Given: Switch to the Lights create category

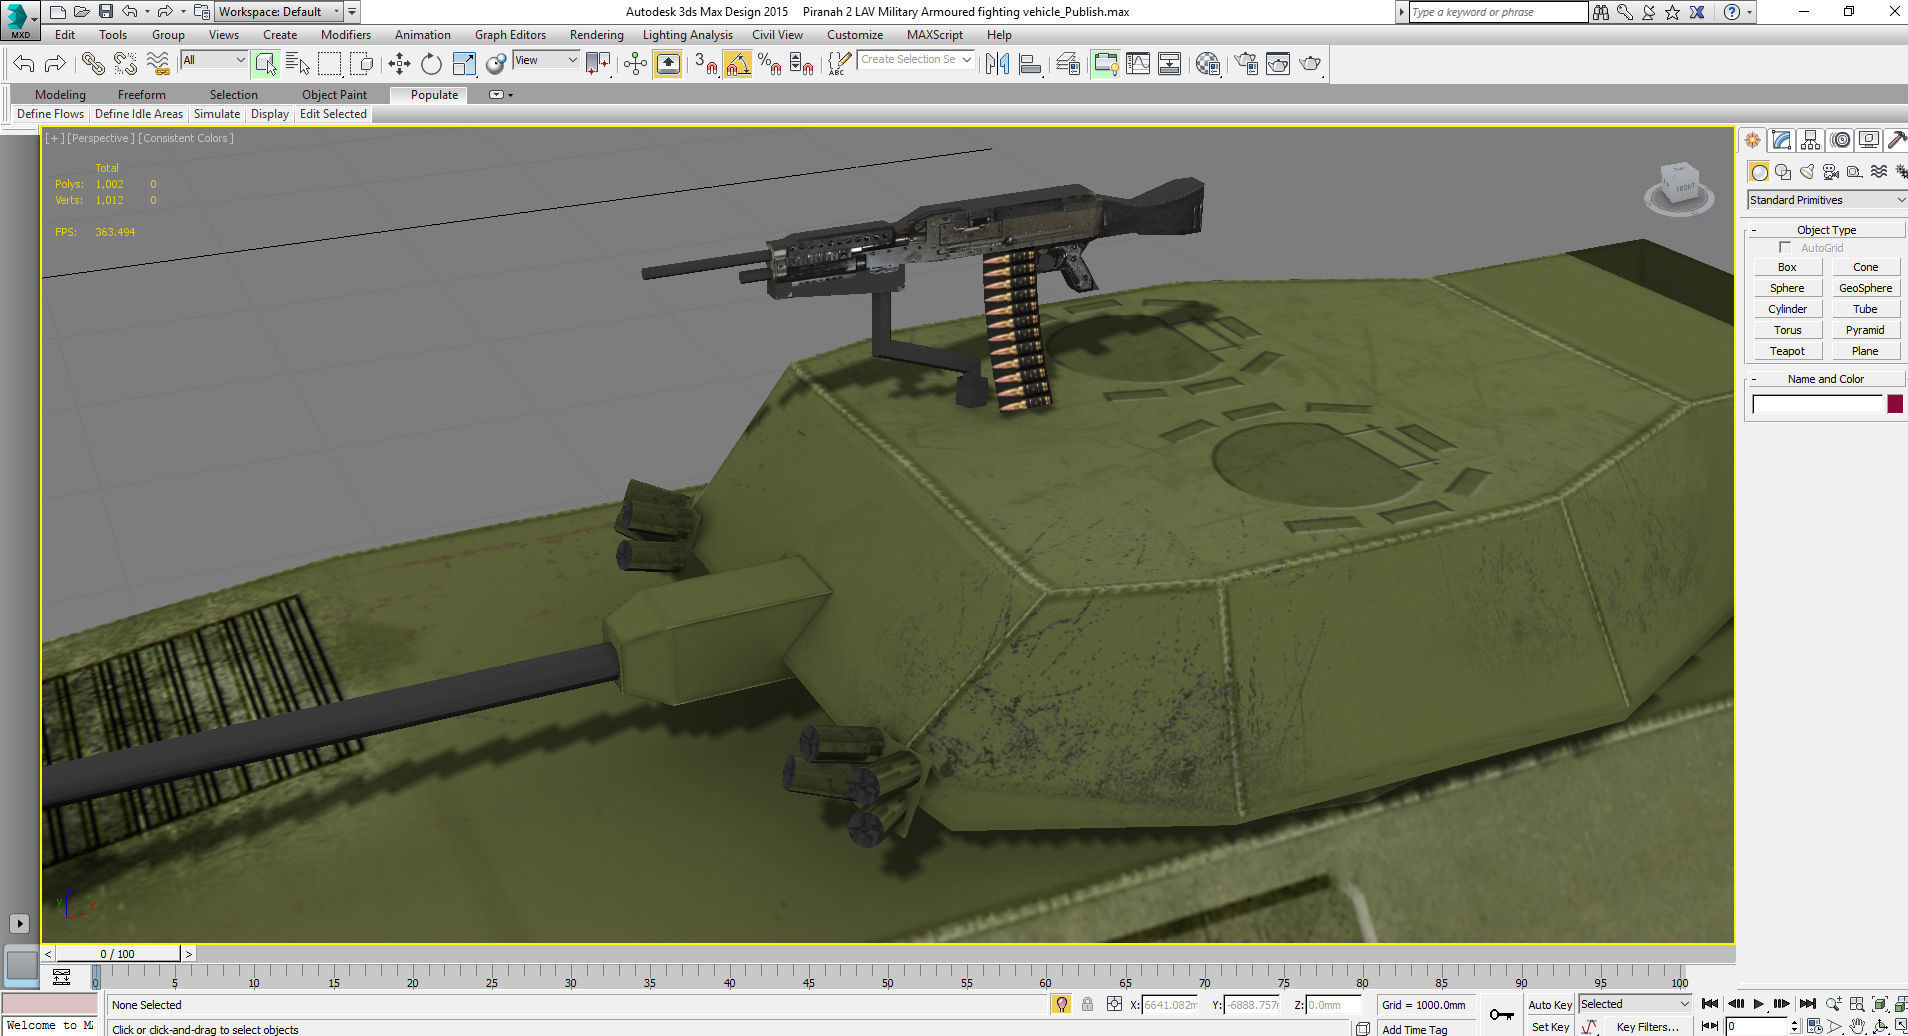Looking at the screenshot, I should [1807, 172].
